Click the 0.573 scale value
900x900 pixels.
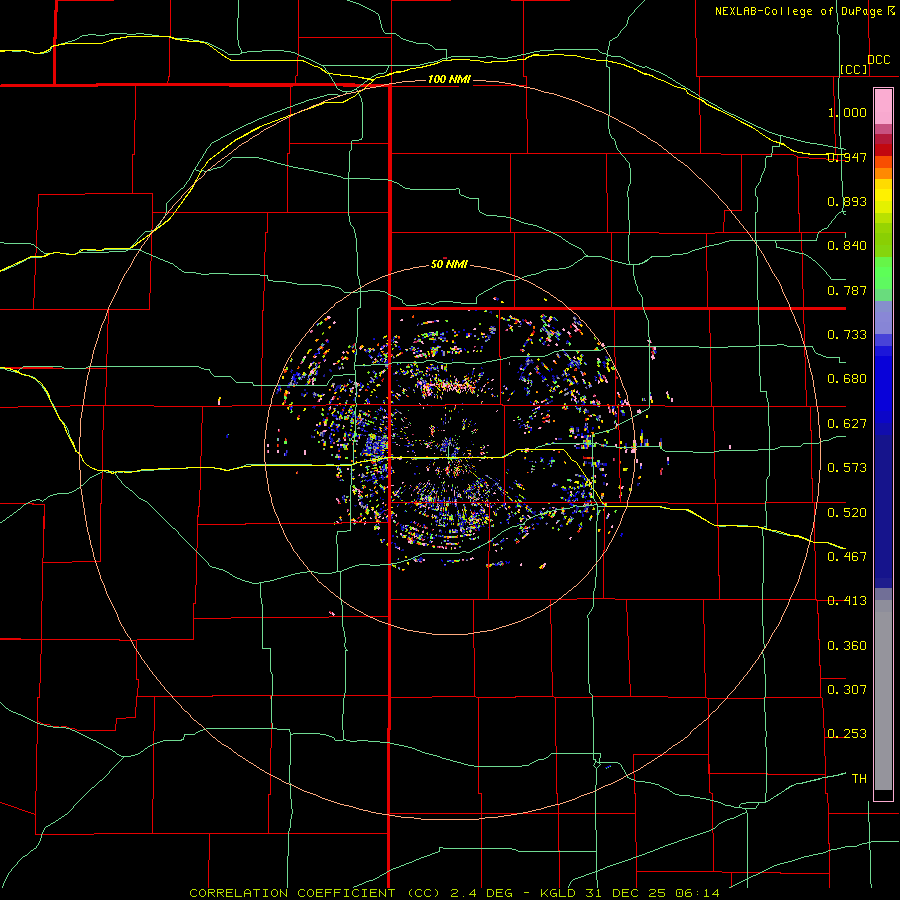click(x=847, y=468)
